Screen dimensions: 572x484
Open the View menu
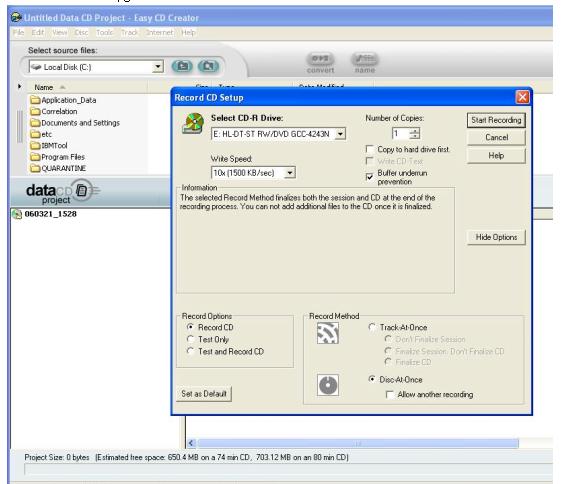(59, 32)
